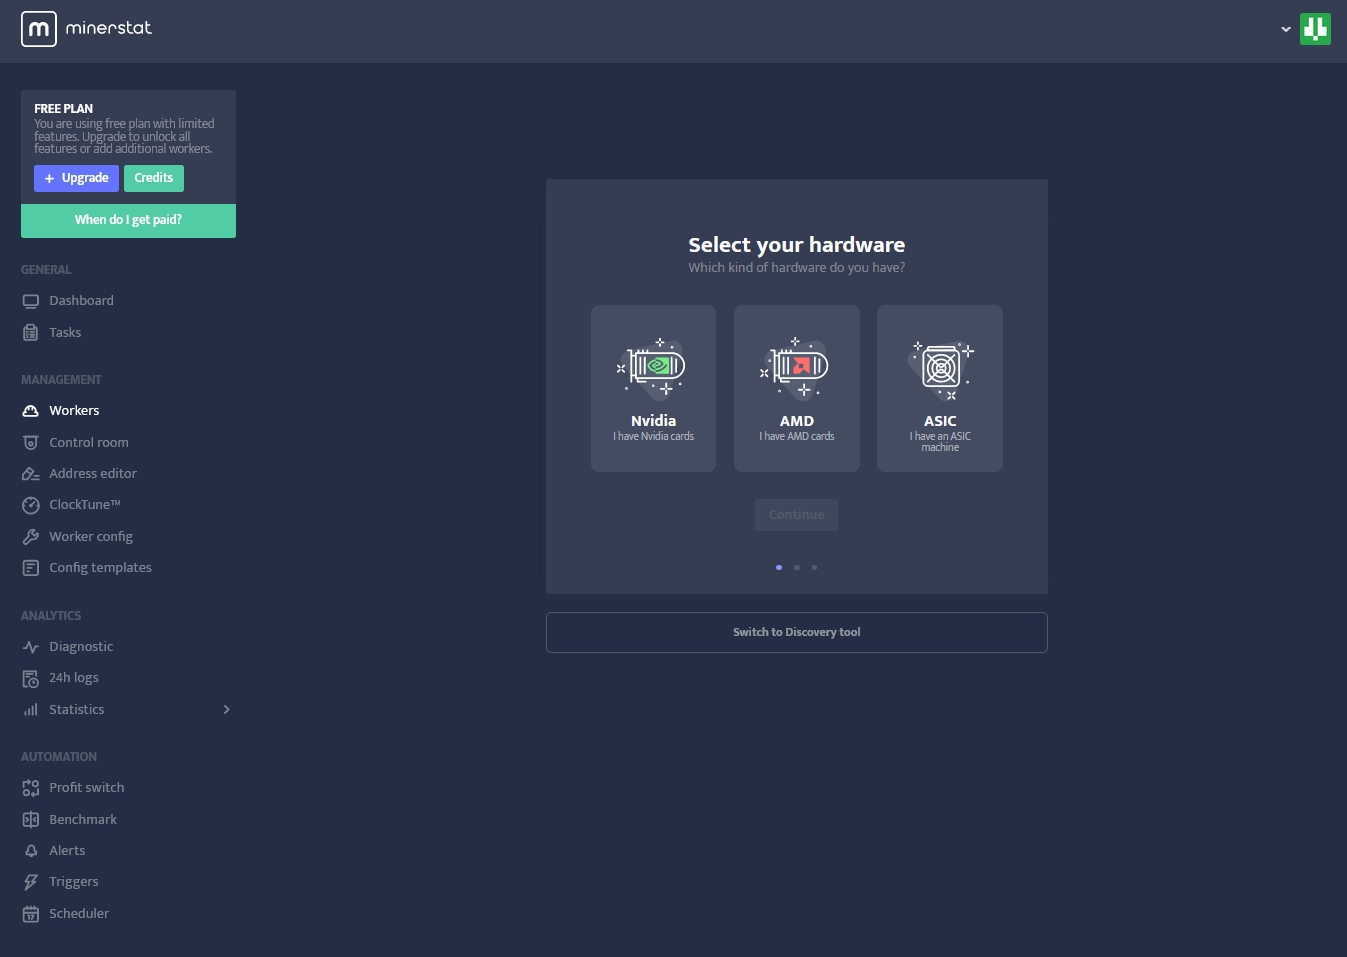Click the Statistics bar chart icon
This screenshot has height=957, width=1347.
pyautogui.click(x=31, y=710)
